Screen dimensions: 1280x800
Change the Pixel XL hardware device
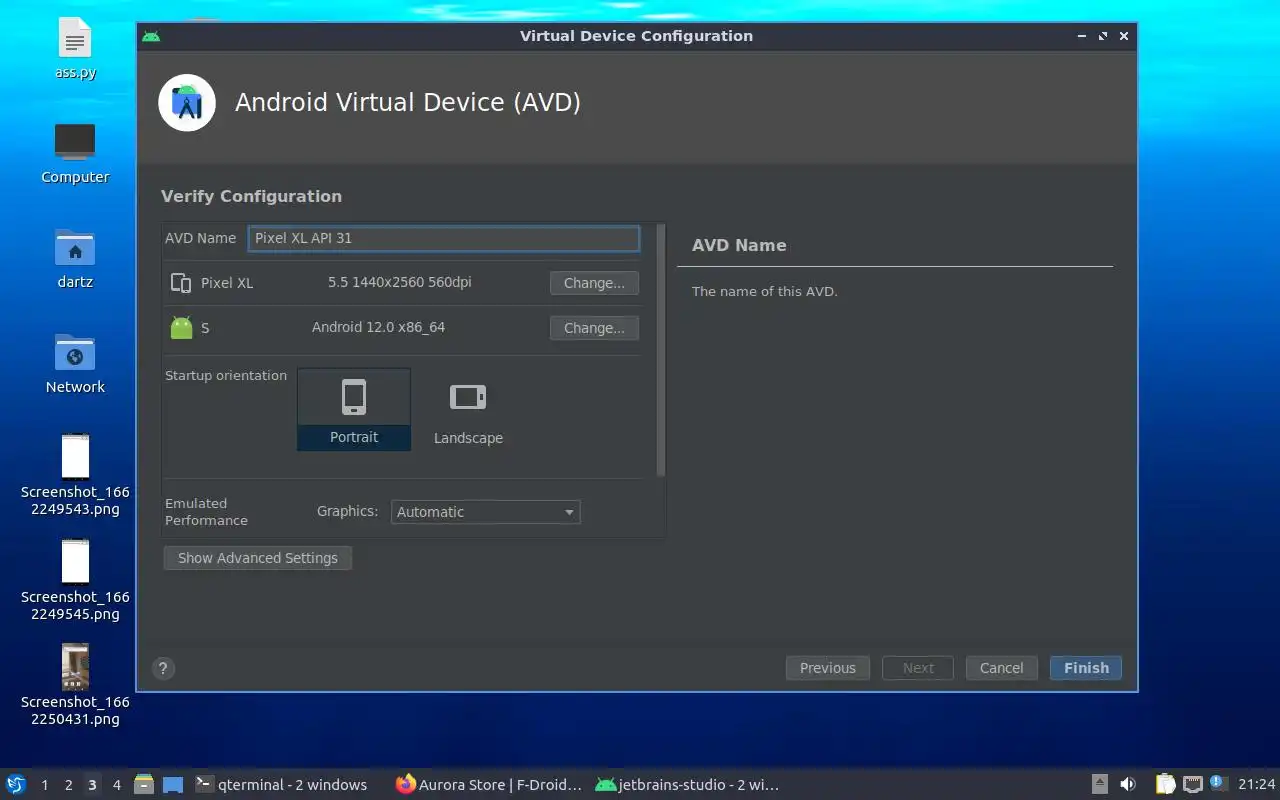(594, 283)
